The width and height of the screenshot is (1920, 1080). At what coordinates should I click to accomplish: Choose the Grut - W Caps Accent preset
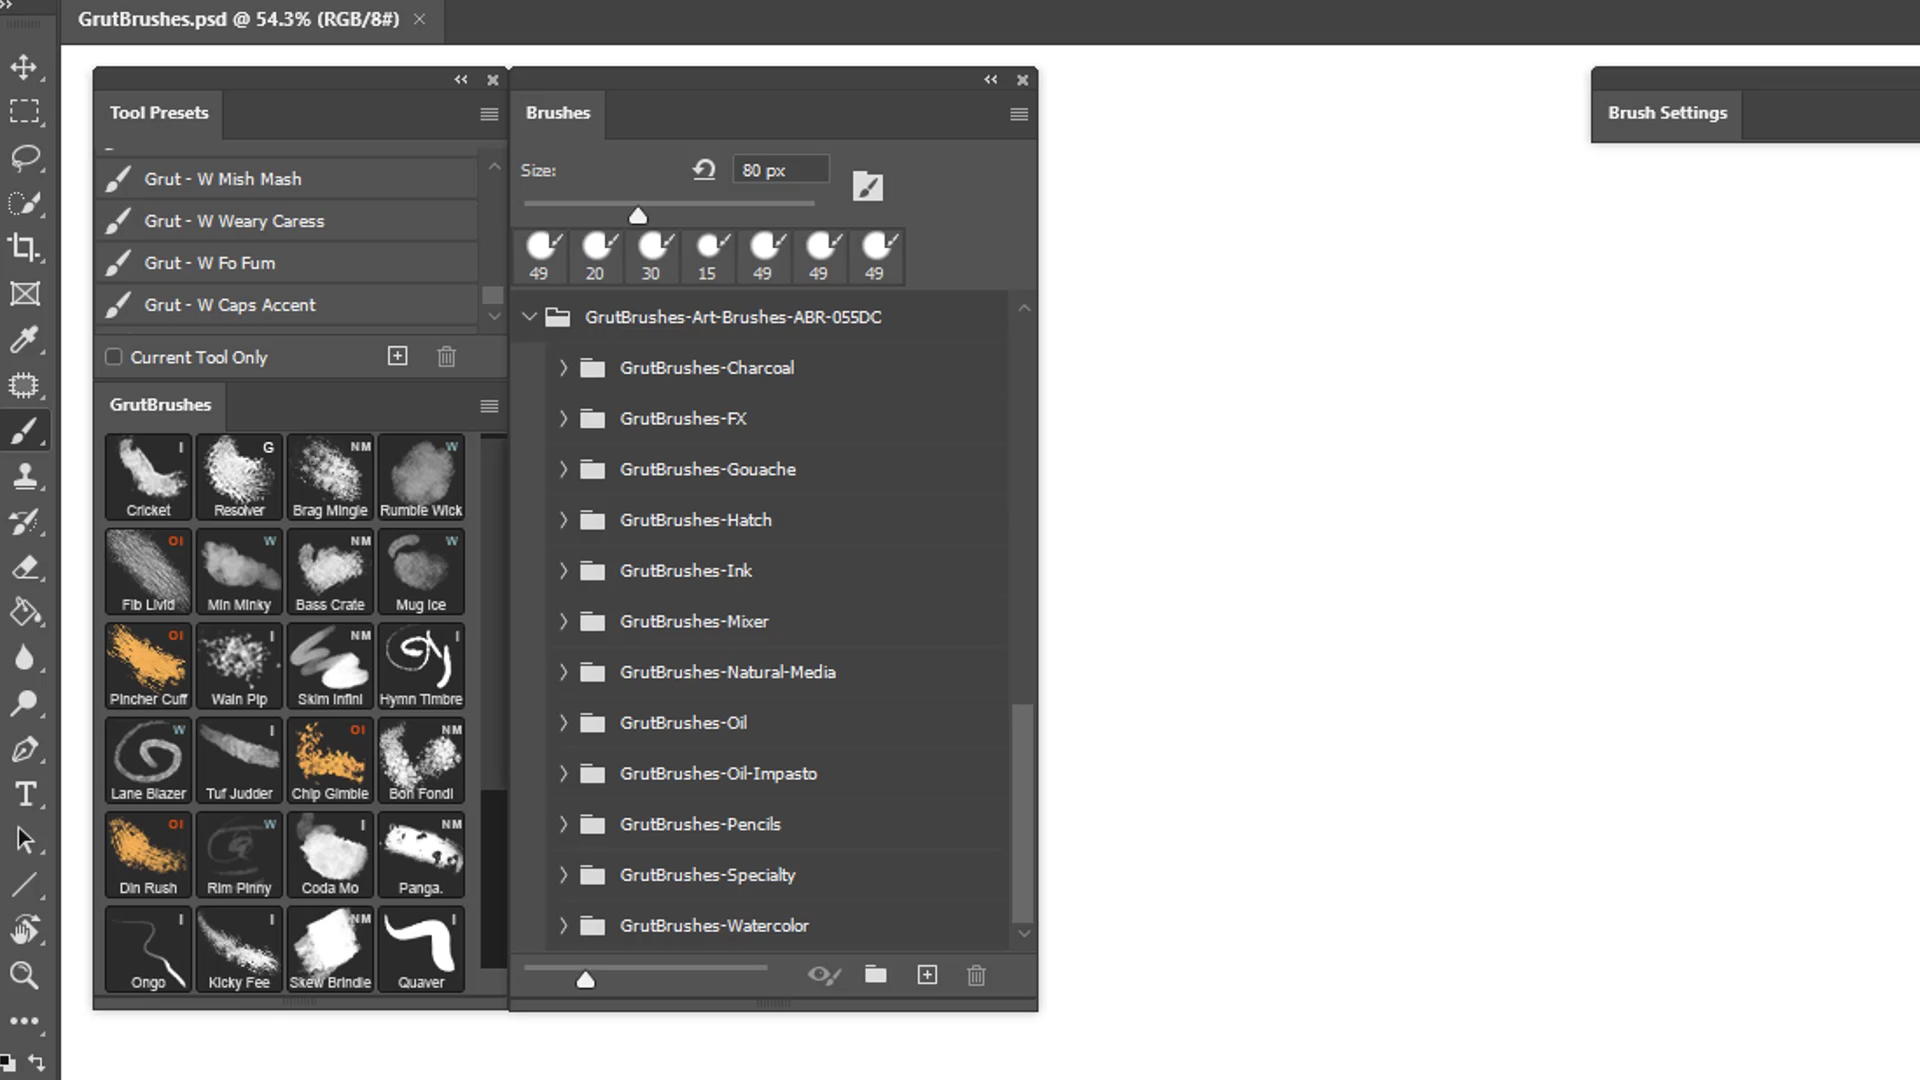[287, 305]
